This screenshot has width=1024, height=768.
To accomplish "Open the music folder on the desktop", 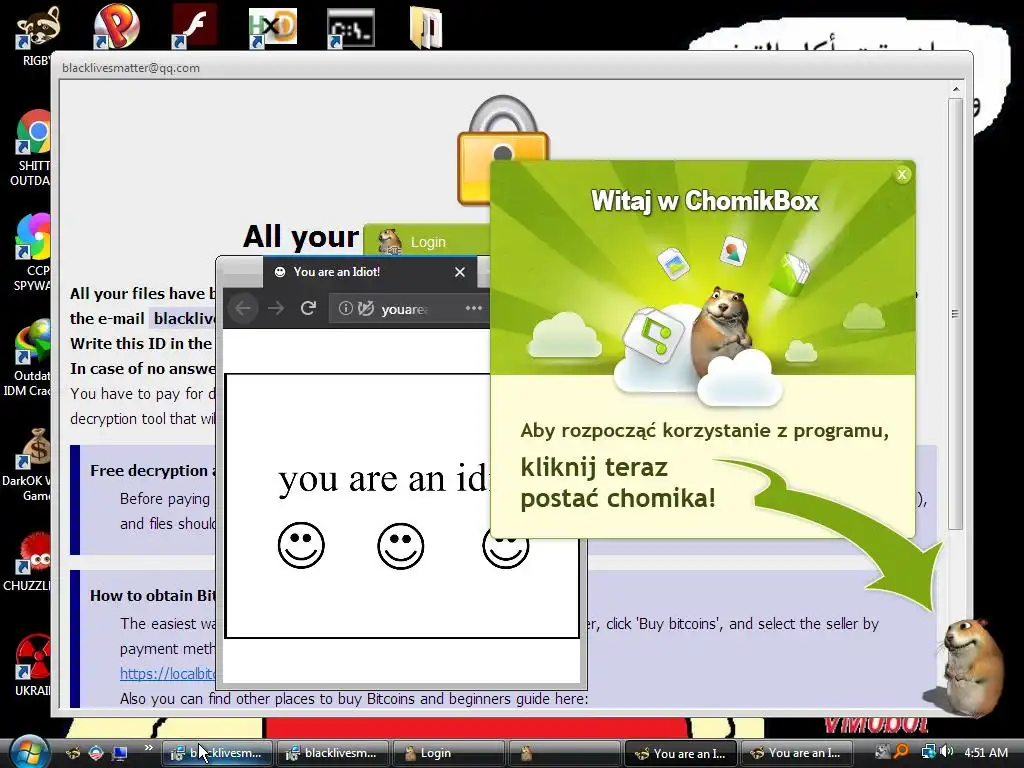I will 426,27.
